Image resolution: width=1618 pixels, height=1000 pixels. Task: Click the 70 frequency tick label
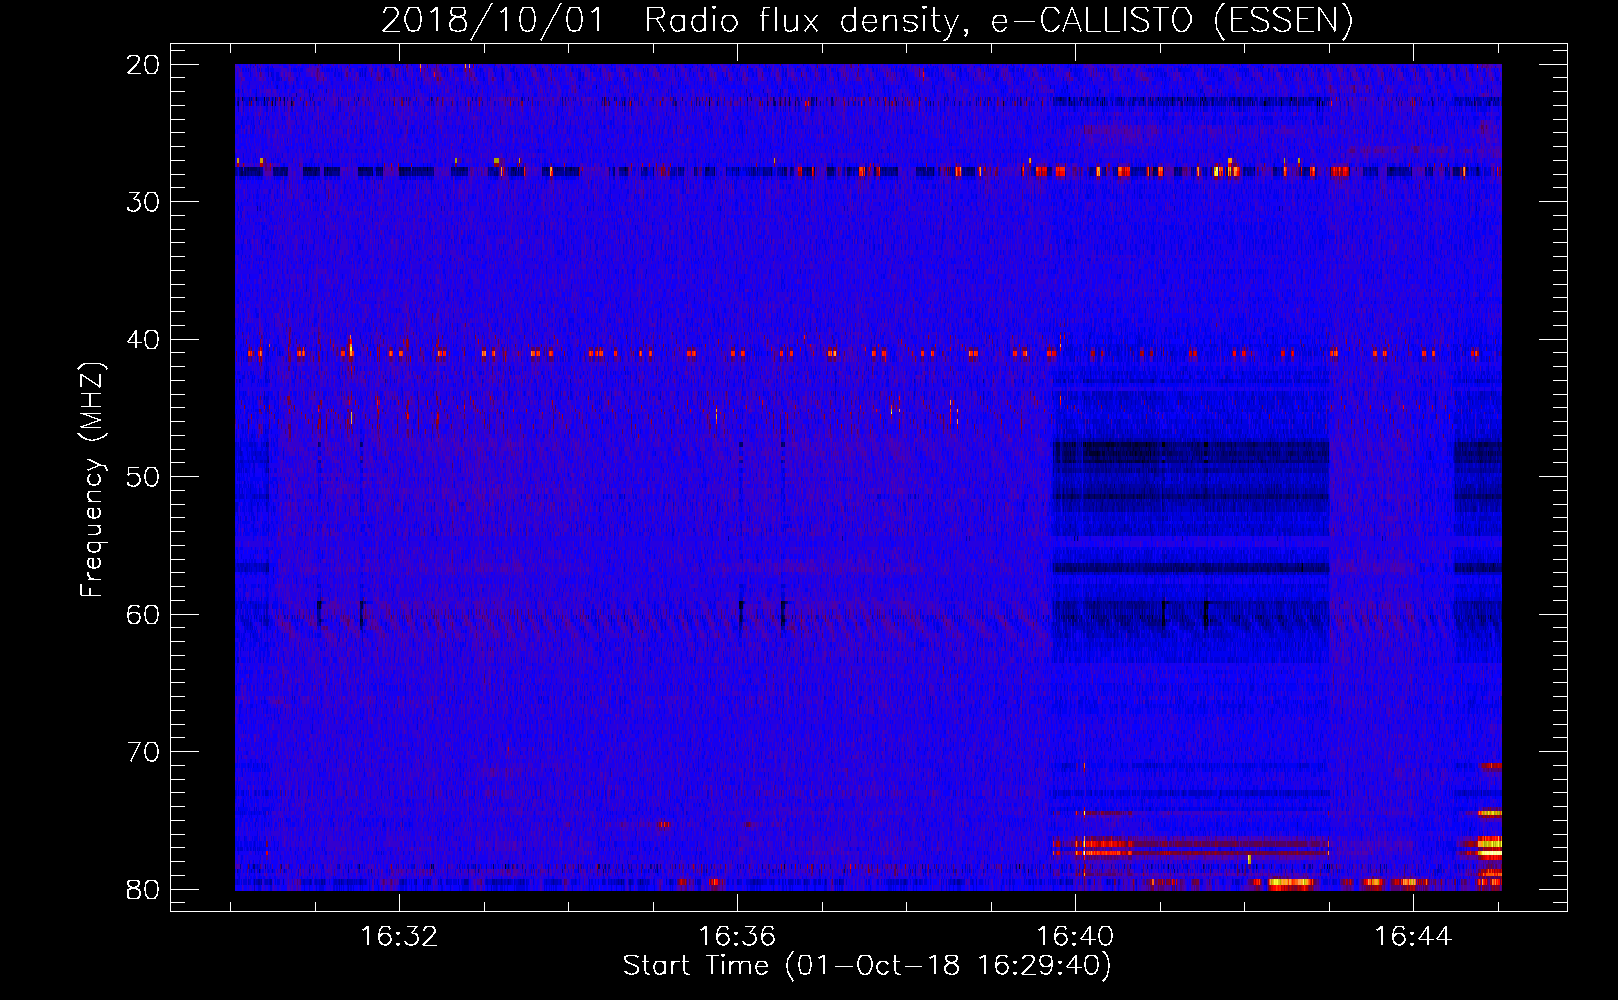tap(143, 752)
